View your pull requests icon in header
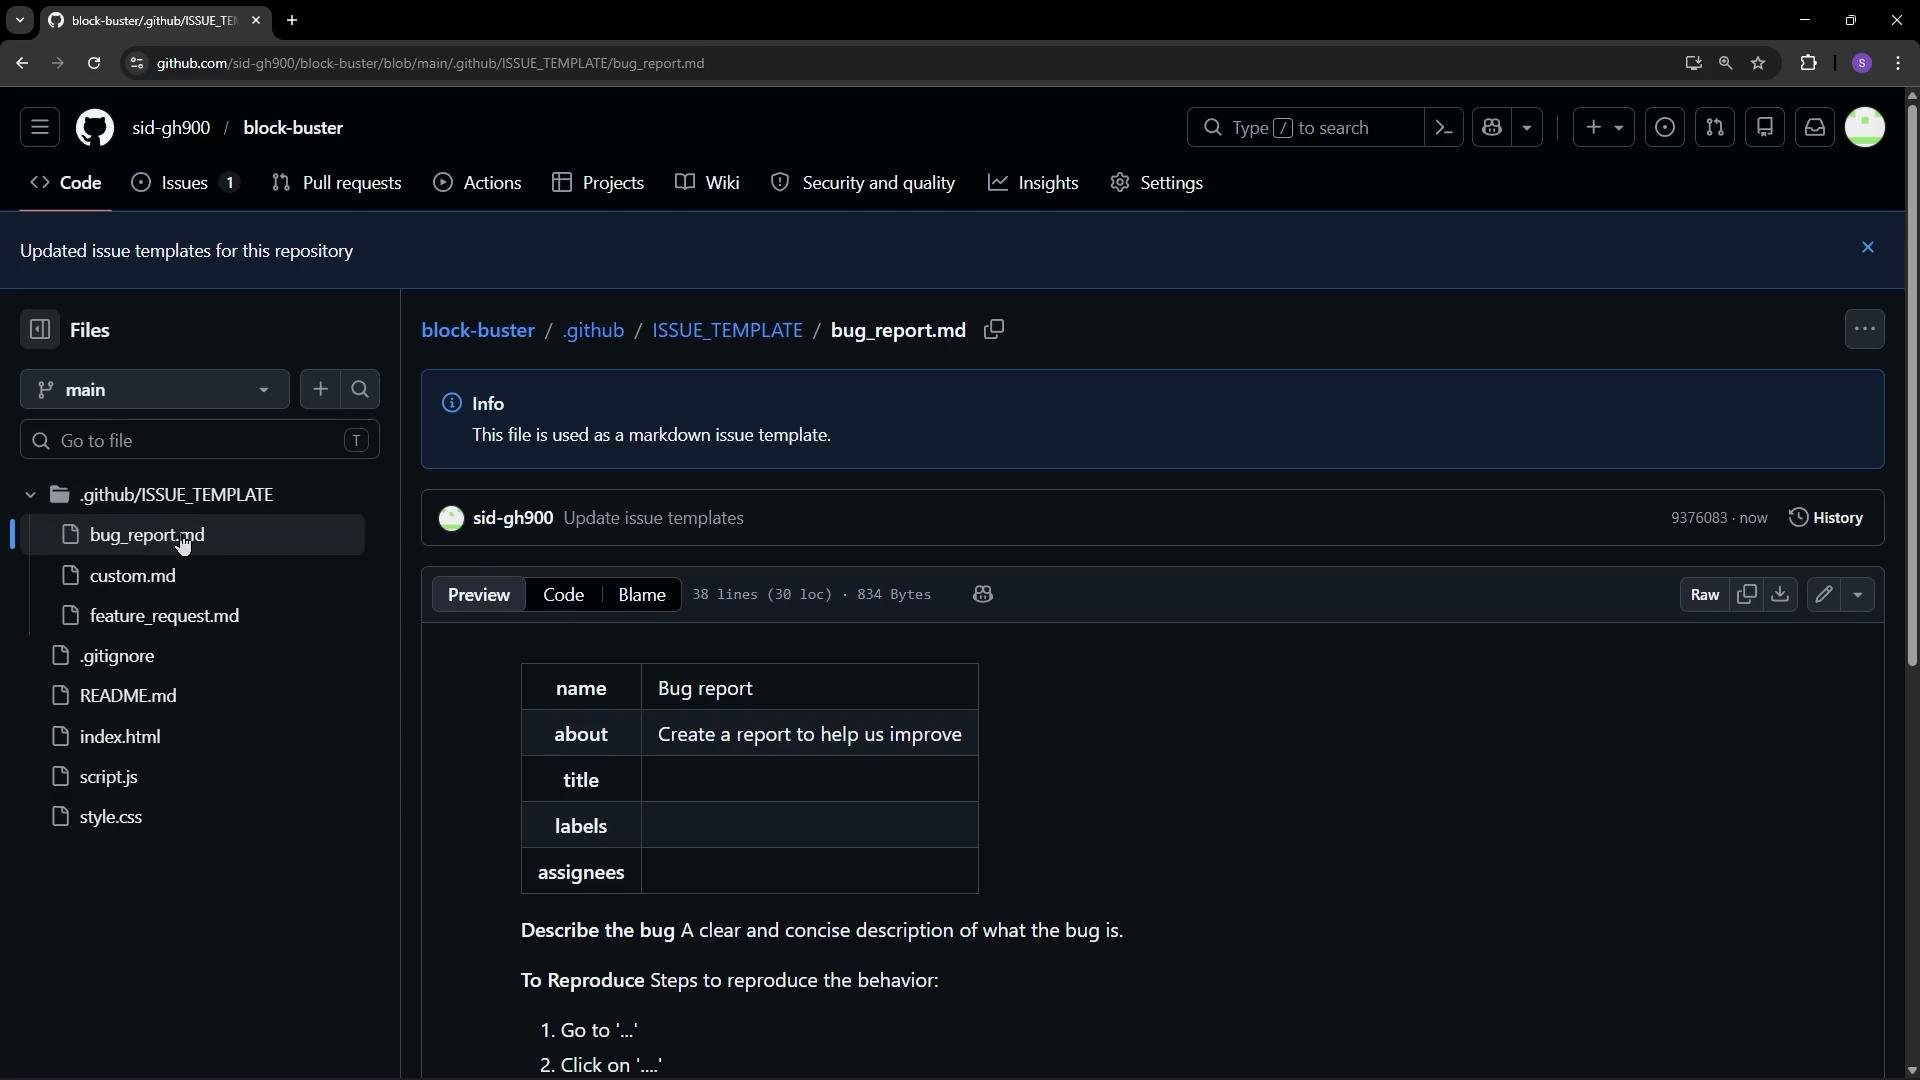Screen dimensions: 1920x1080 (x=1715, y=128)
